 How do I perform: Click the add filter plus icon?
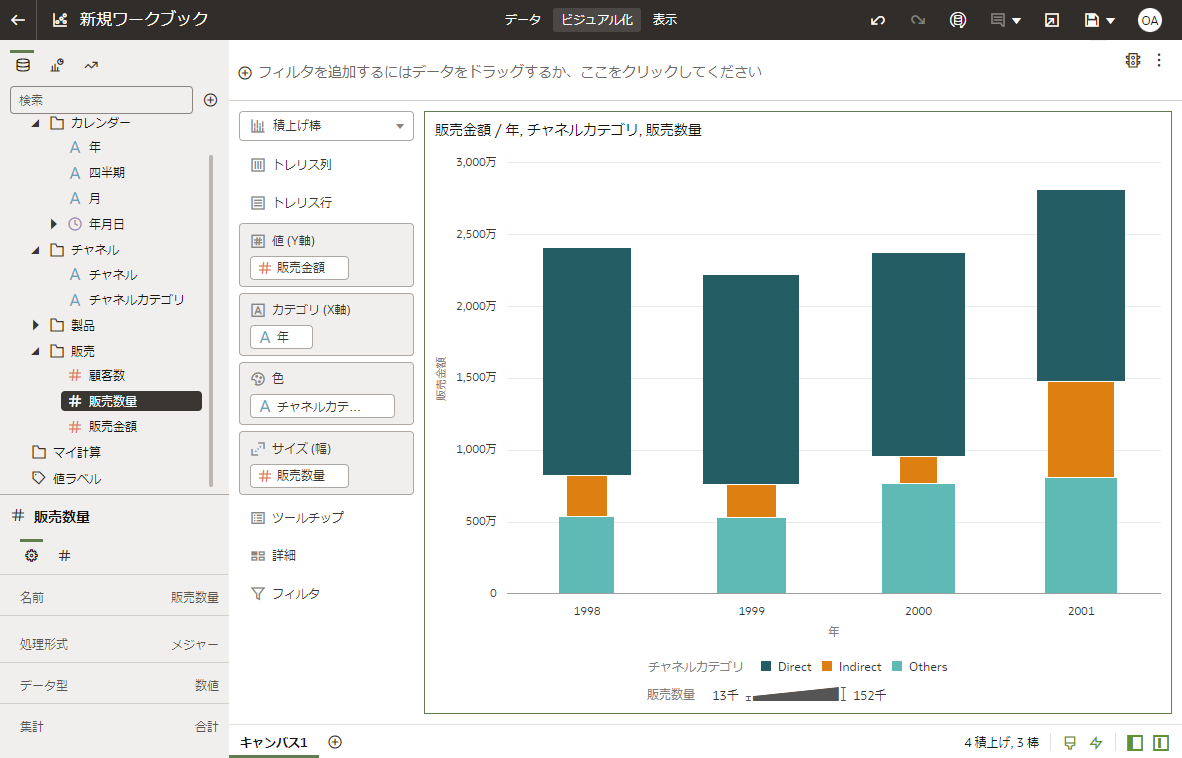coord(245,73)
